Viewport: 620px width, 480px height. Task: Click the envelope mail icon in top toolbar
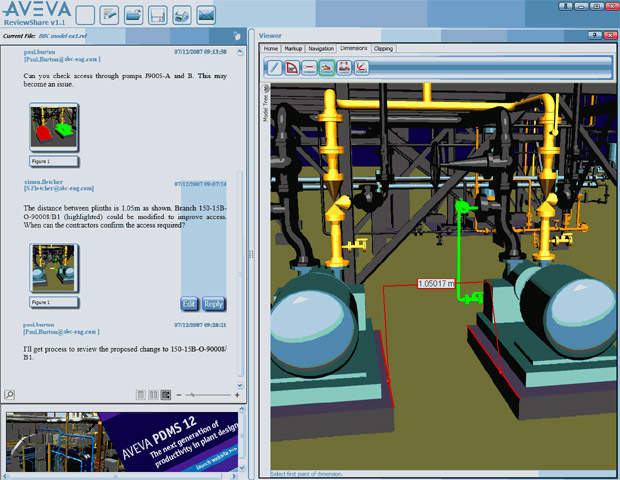(x=206, y=15)
